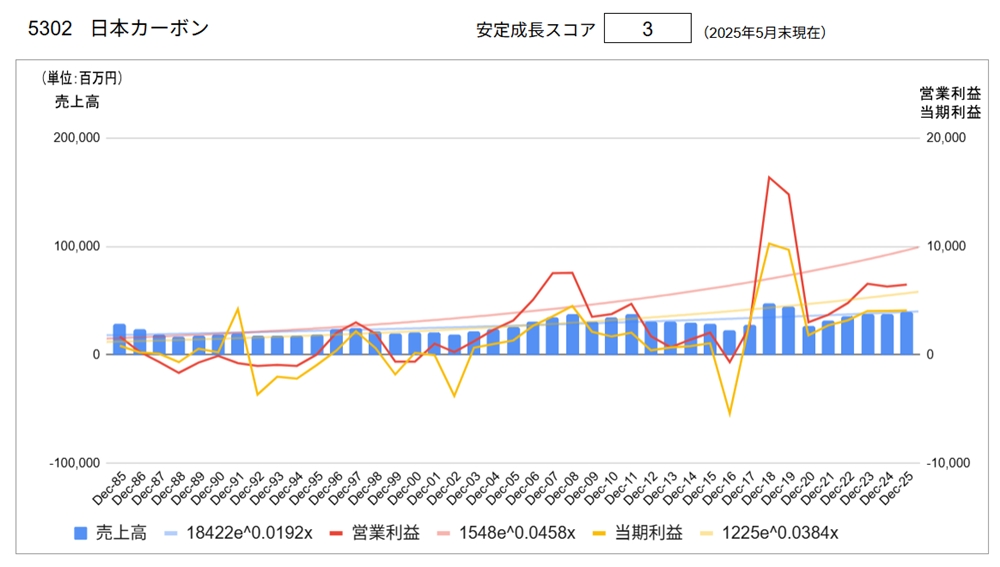Click the Dec-25 sales bar

click(x=906, y=333)
